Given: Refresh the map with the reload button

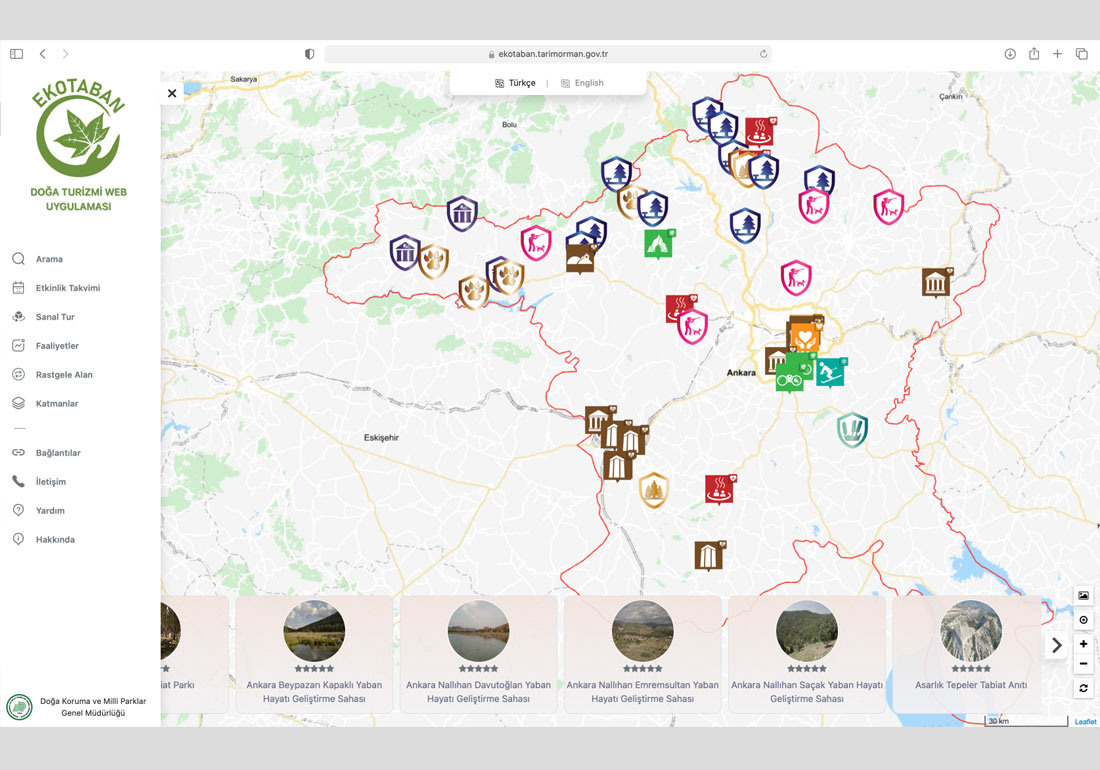Looking at the screenshot, I should point(1083,688).
